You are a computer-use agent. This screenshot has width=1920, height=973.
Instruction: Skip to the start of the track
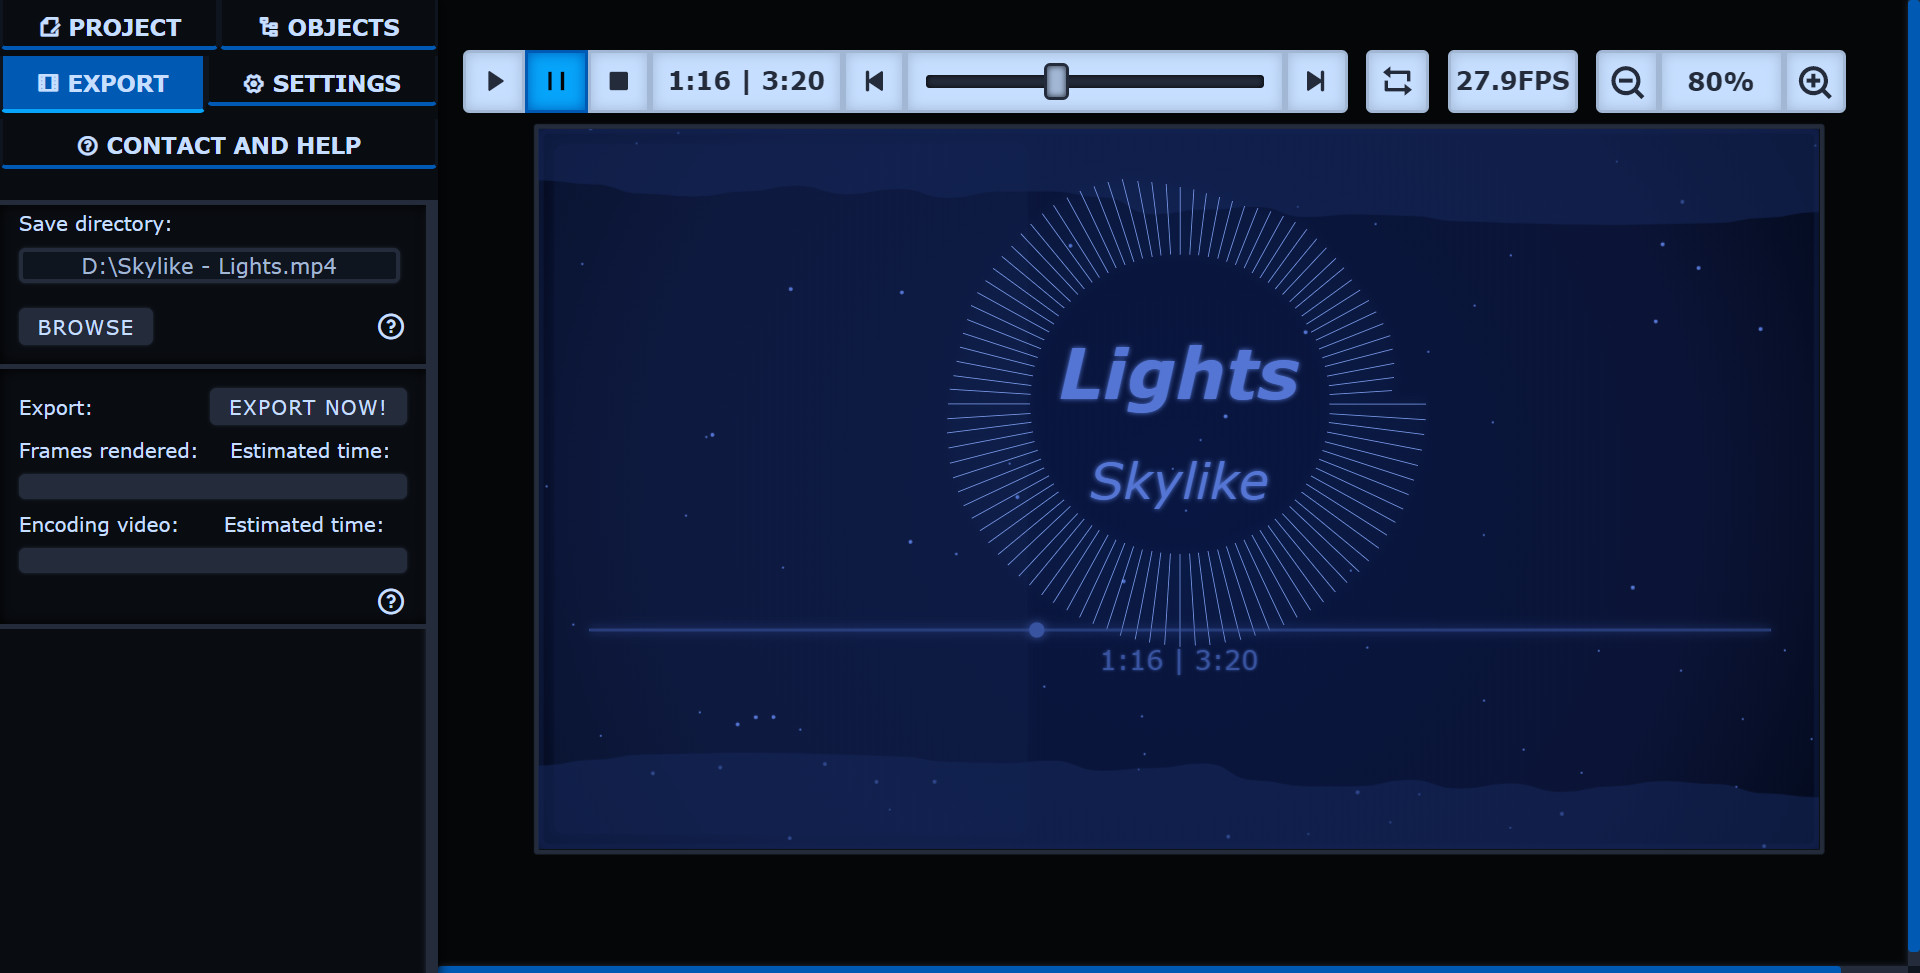874,81
